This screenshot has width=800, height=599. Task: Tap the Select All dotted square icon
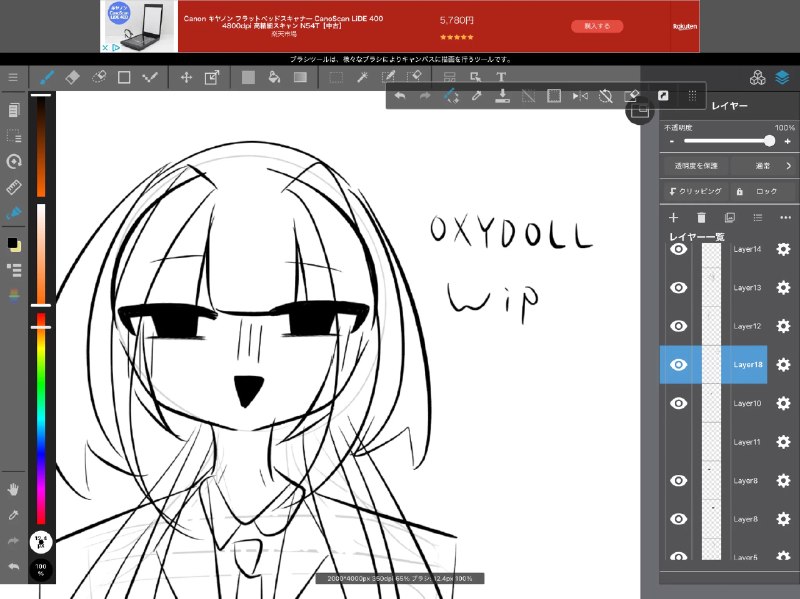(x=554, y=96)
